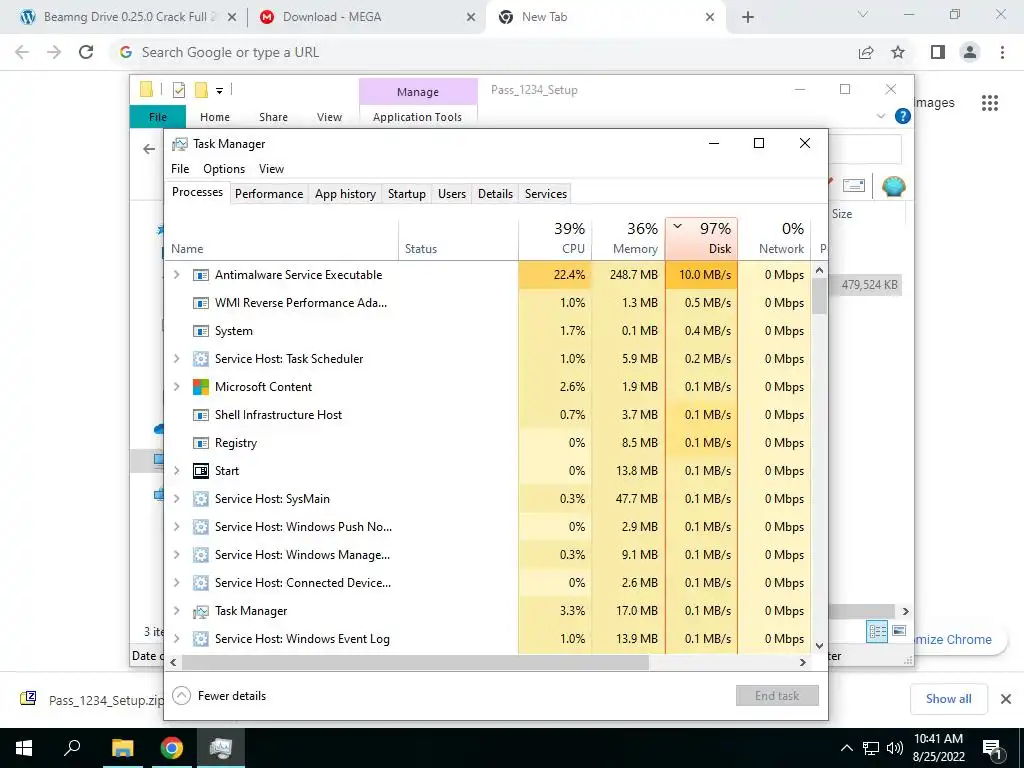
Task: Reload the page with Chrome's refresh icon
Action: [86, 52]
